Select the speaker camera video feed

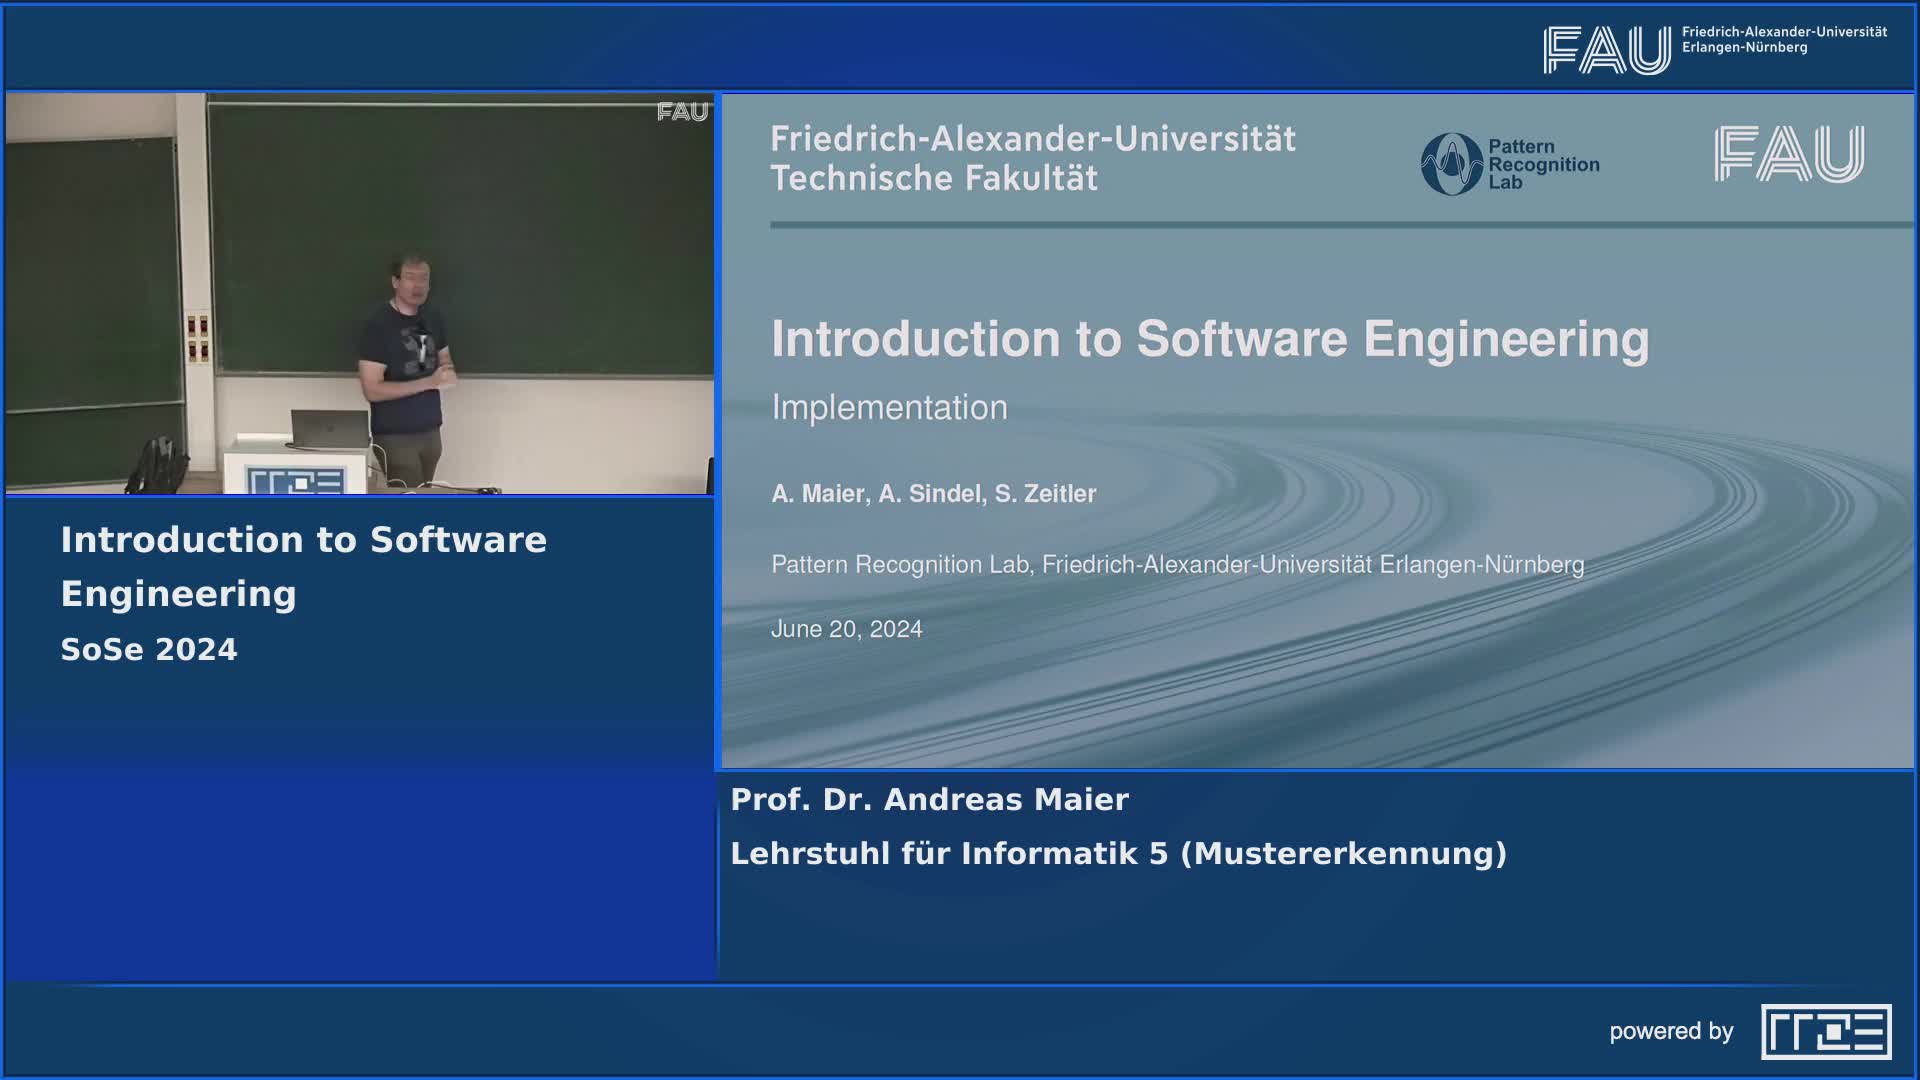click(362, 295)
